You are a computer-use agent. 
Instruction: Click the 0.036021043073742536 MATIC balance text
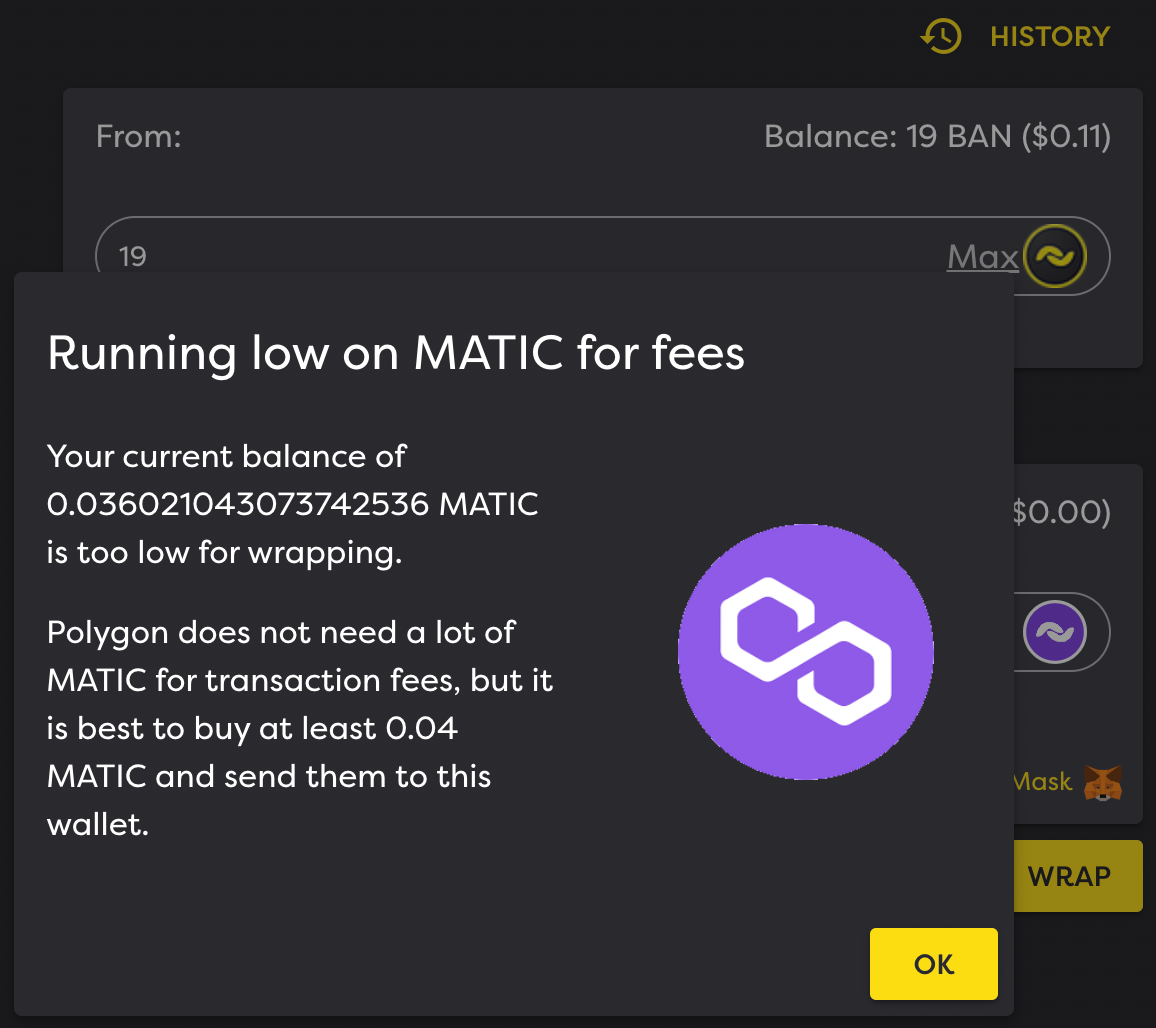coord(293,504)
